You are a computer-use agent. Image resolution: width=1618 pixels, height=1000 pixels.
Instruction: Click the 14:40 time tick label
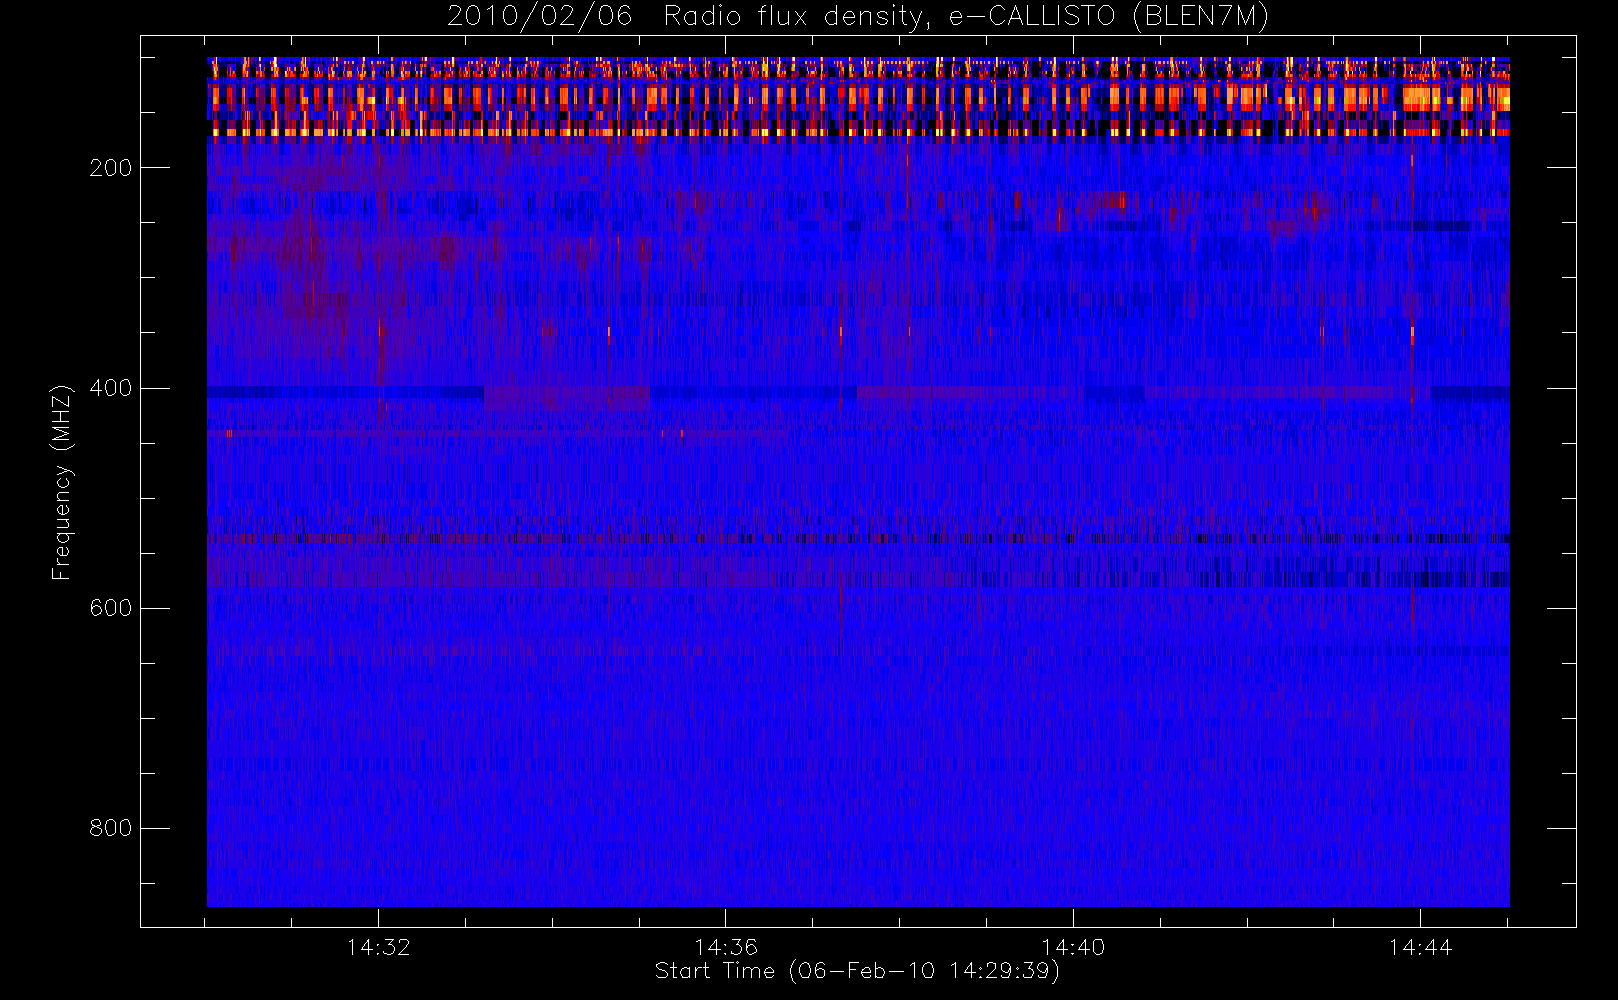click(1073, 947)
